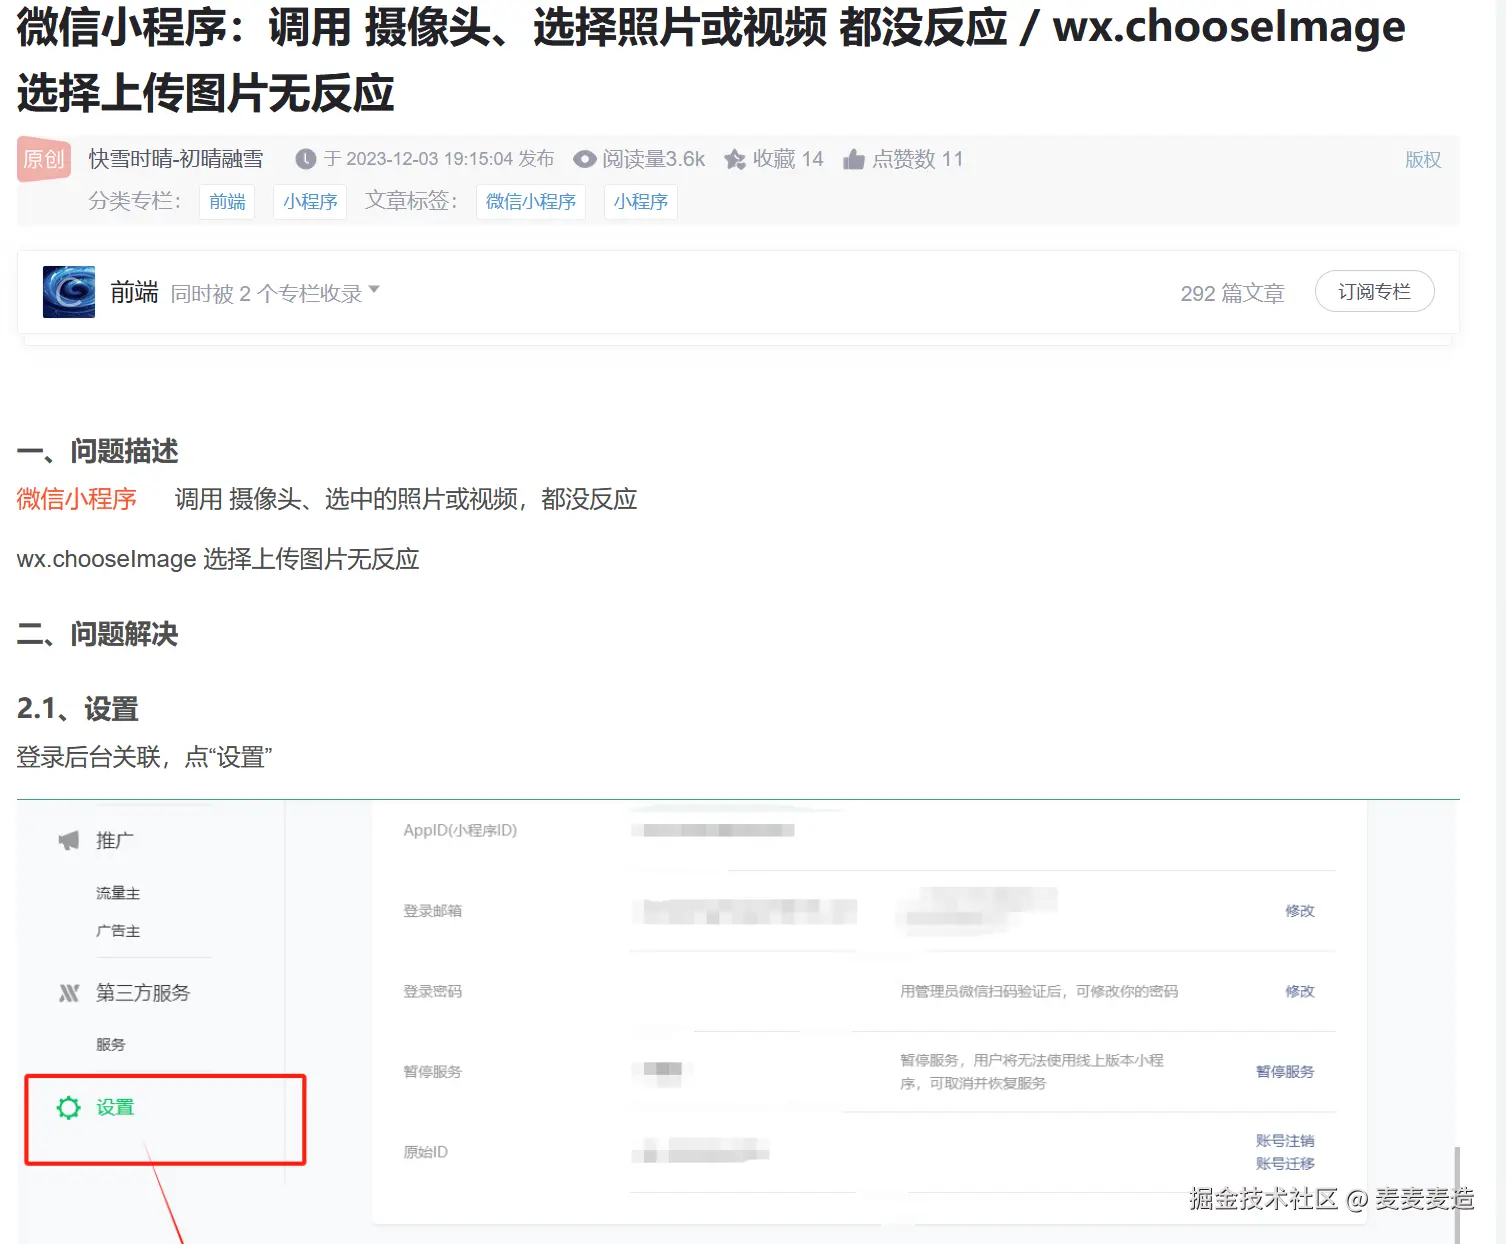Screen dimensions: 1506x1244
Task: Click 292 篇文章 count text
Action: (1232, 293)
